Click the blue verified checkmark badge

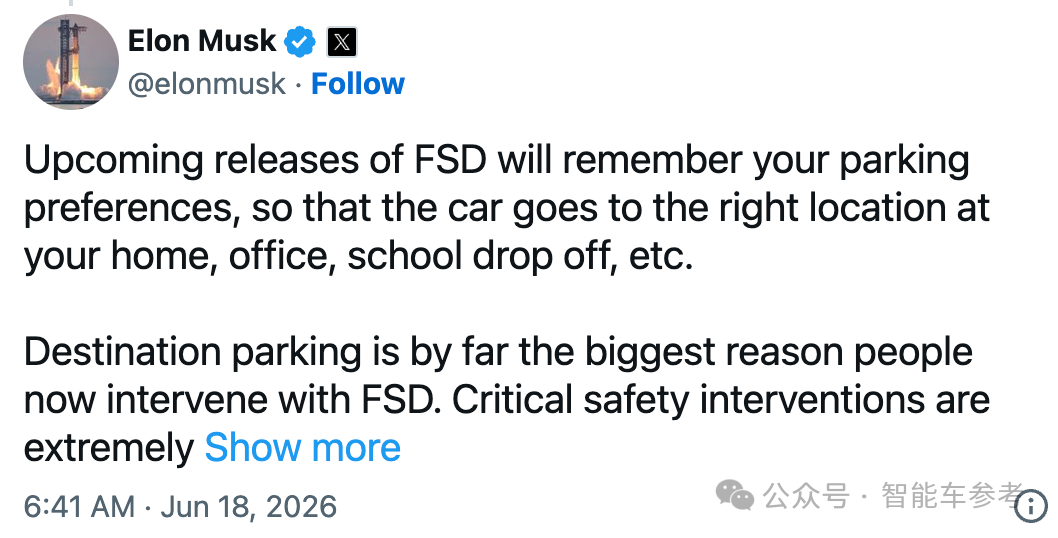click(x=300, y=42)
